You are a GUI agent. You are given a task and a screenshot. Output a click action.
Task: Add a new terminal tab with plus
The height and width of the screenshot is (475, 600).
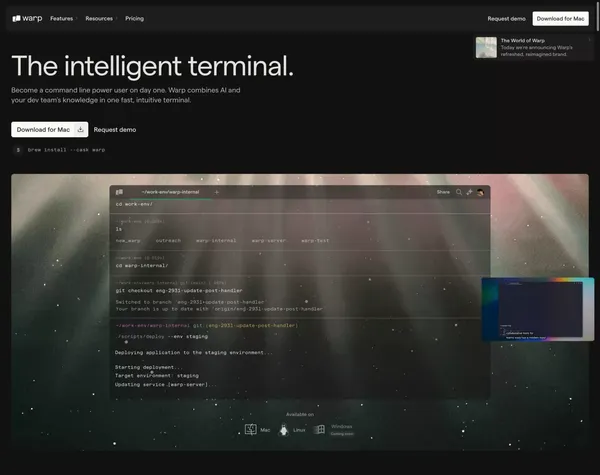pos(217,192)
